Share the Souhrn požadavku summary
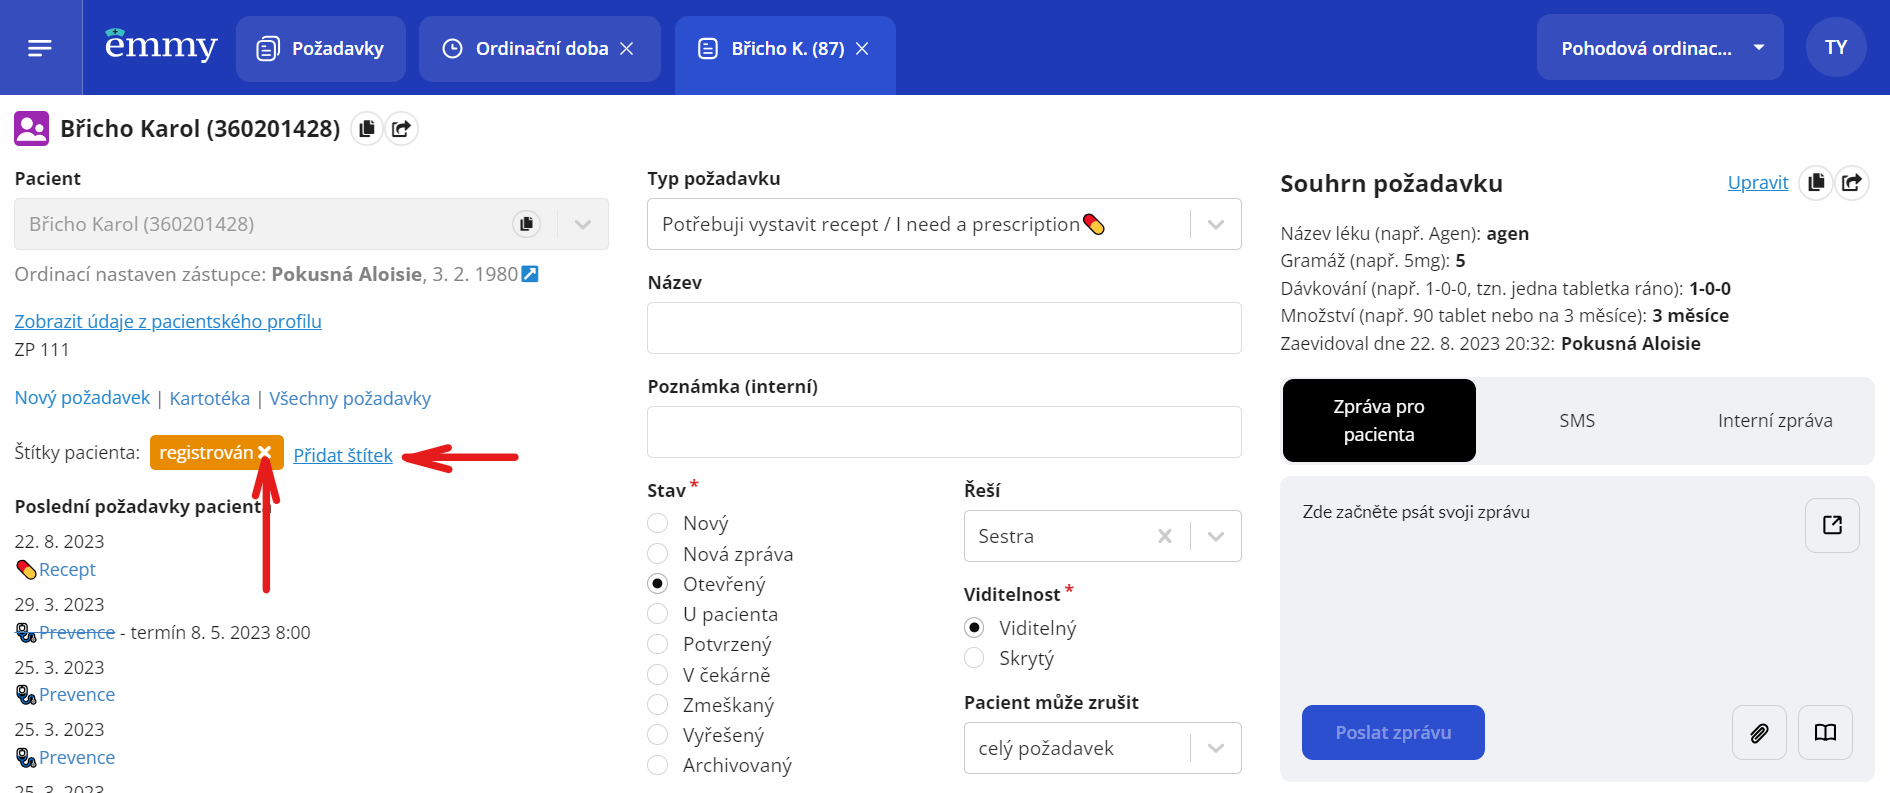Viewport: 1890px width, 793px height. [1852, 182]
